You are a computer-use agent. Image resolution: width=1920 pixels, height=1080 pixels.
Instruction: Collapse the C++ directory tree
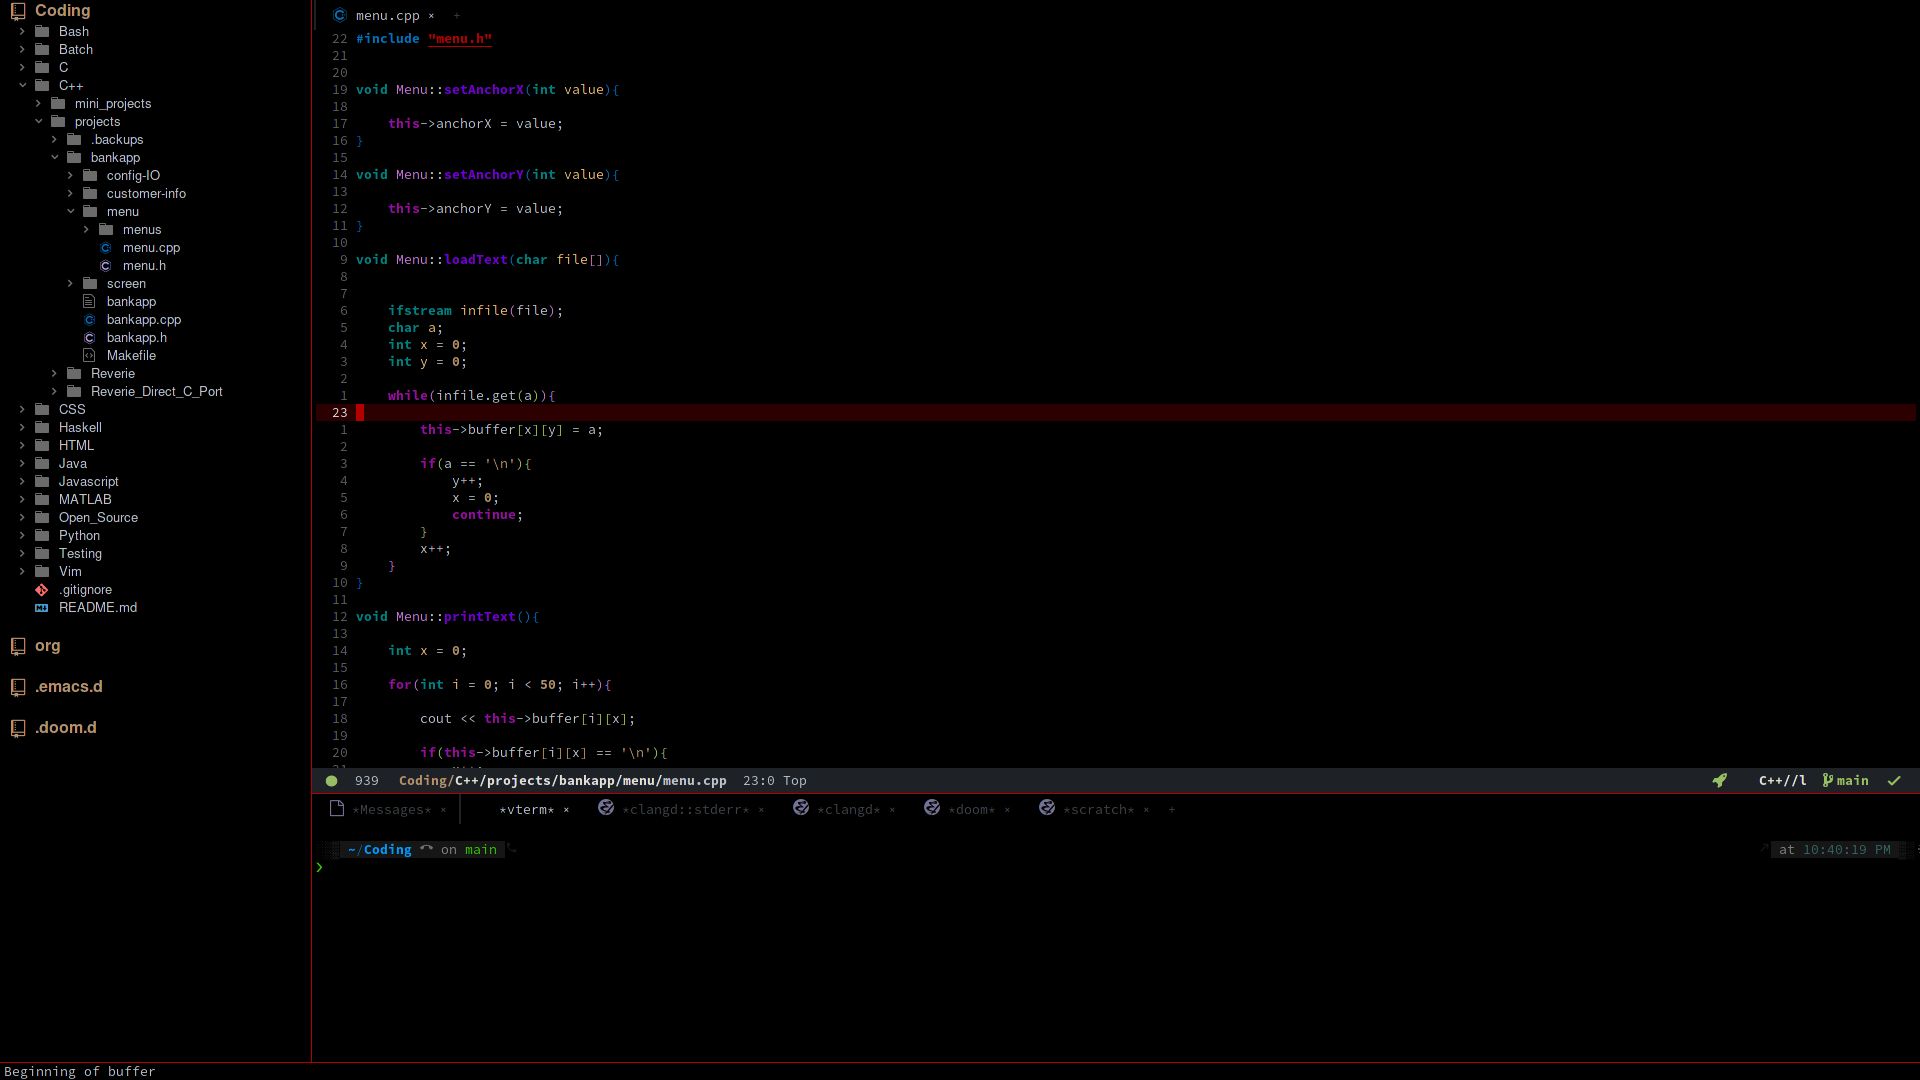[22, 85]
